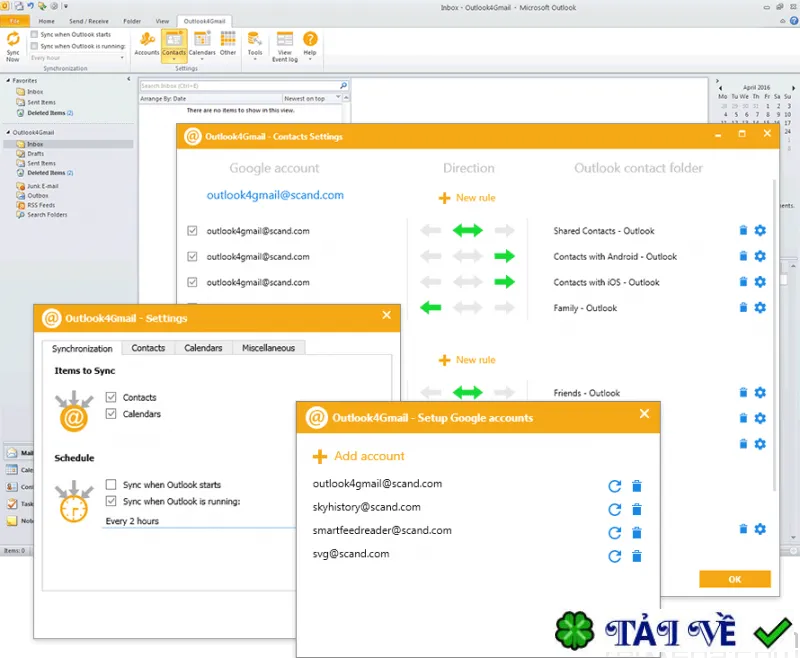Open the Help ribbon icon
This screenshot has height=658, width=800.
310,45
